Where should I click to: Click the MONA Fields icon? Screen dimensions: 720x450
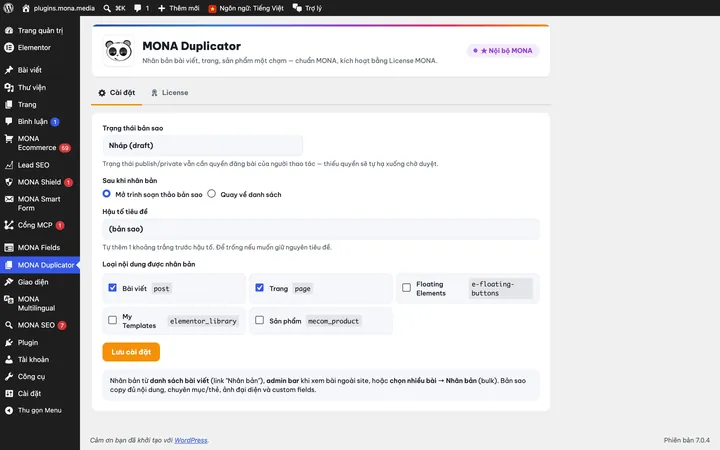point(9,248)
